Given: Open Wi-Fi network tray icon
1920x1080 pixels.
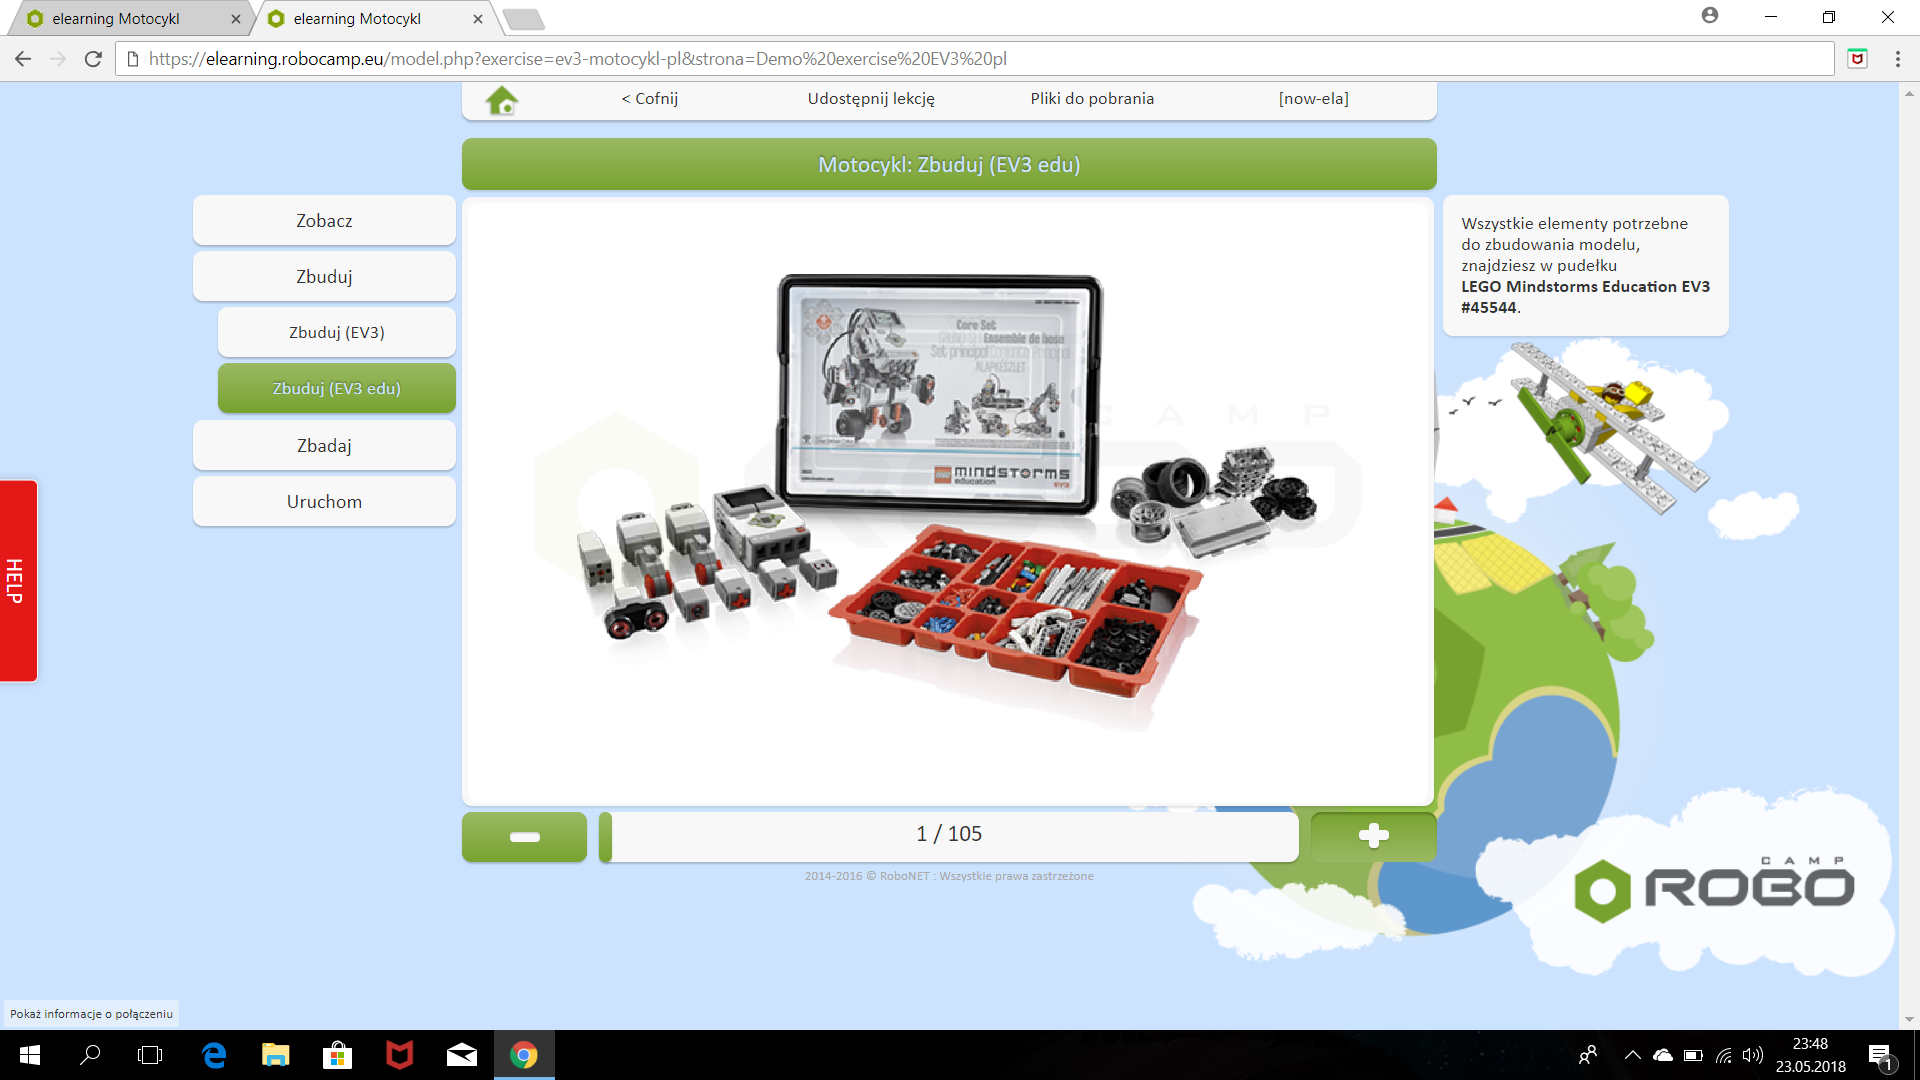Looking at the screenshot, I should pyautogui.click(x=1724, y=1055).
